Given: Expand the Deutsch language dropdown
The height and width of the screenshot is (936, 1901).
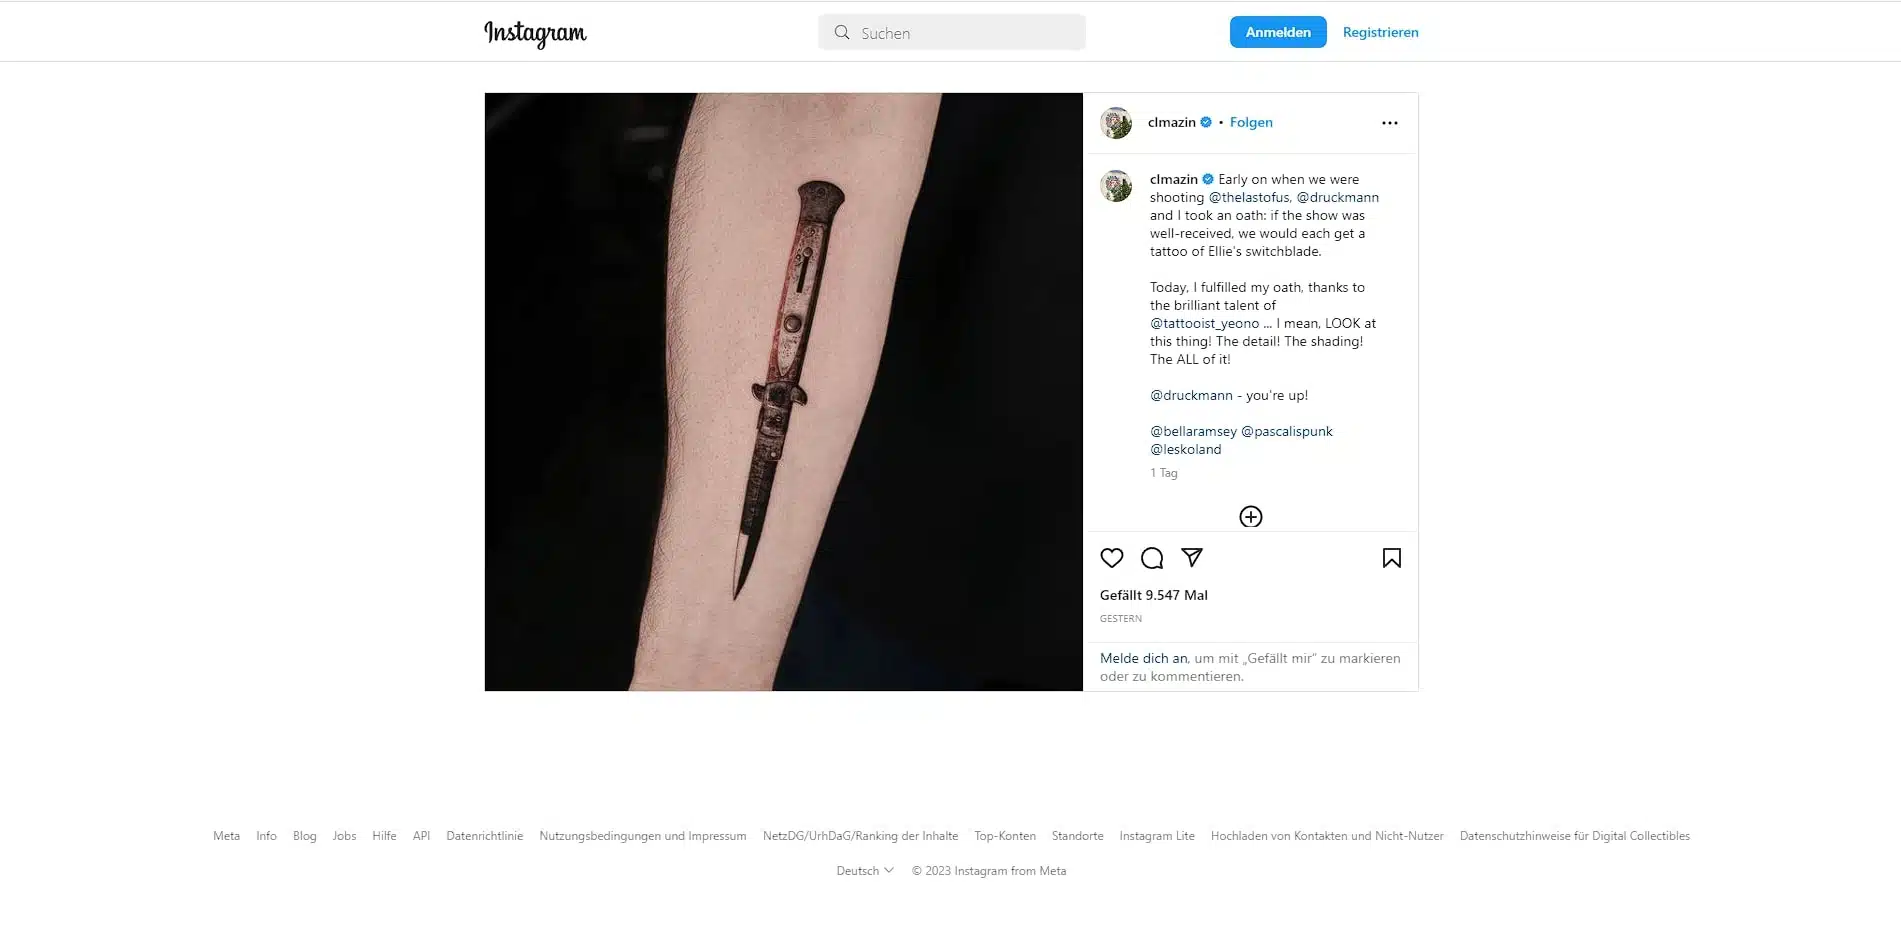Looking at the screenshot, I should [865, 871].
